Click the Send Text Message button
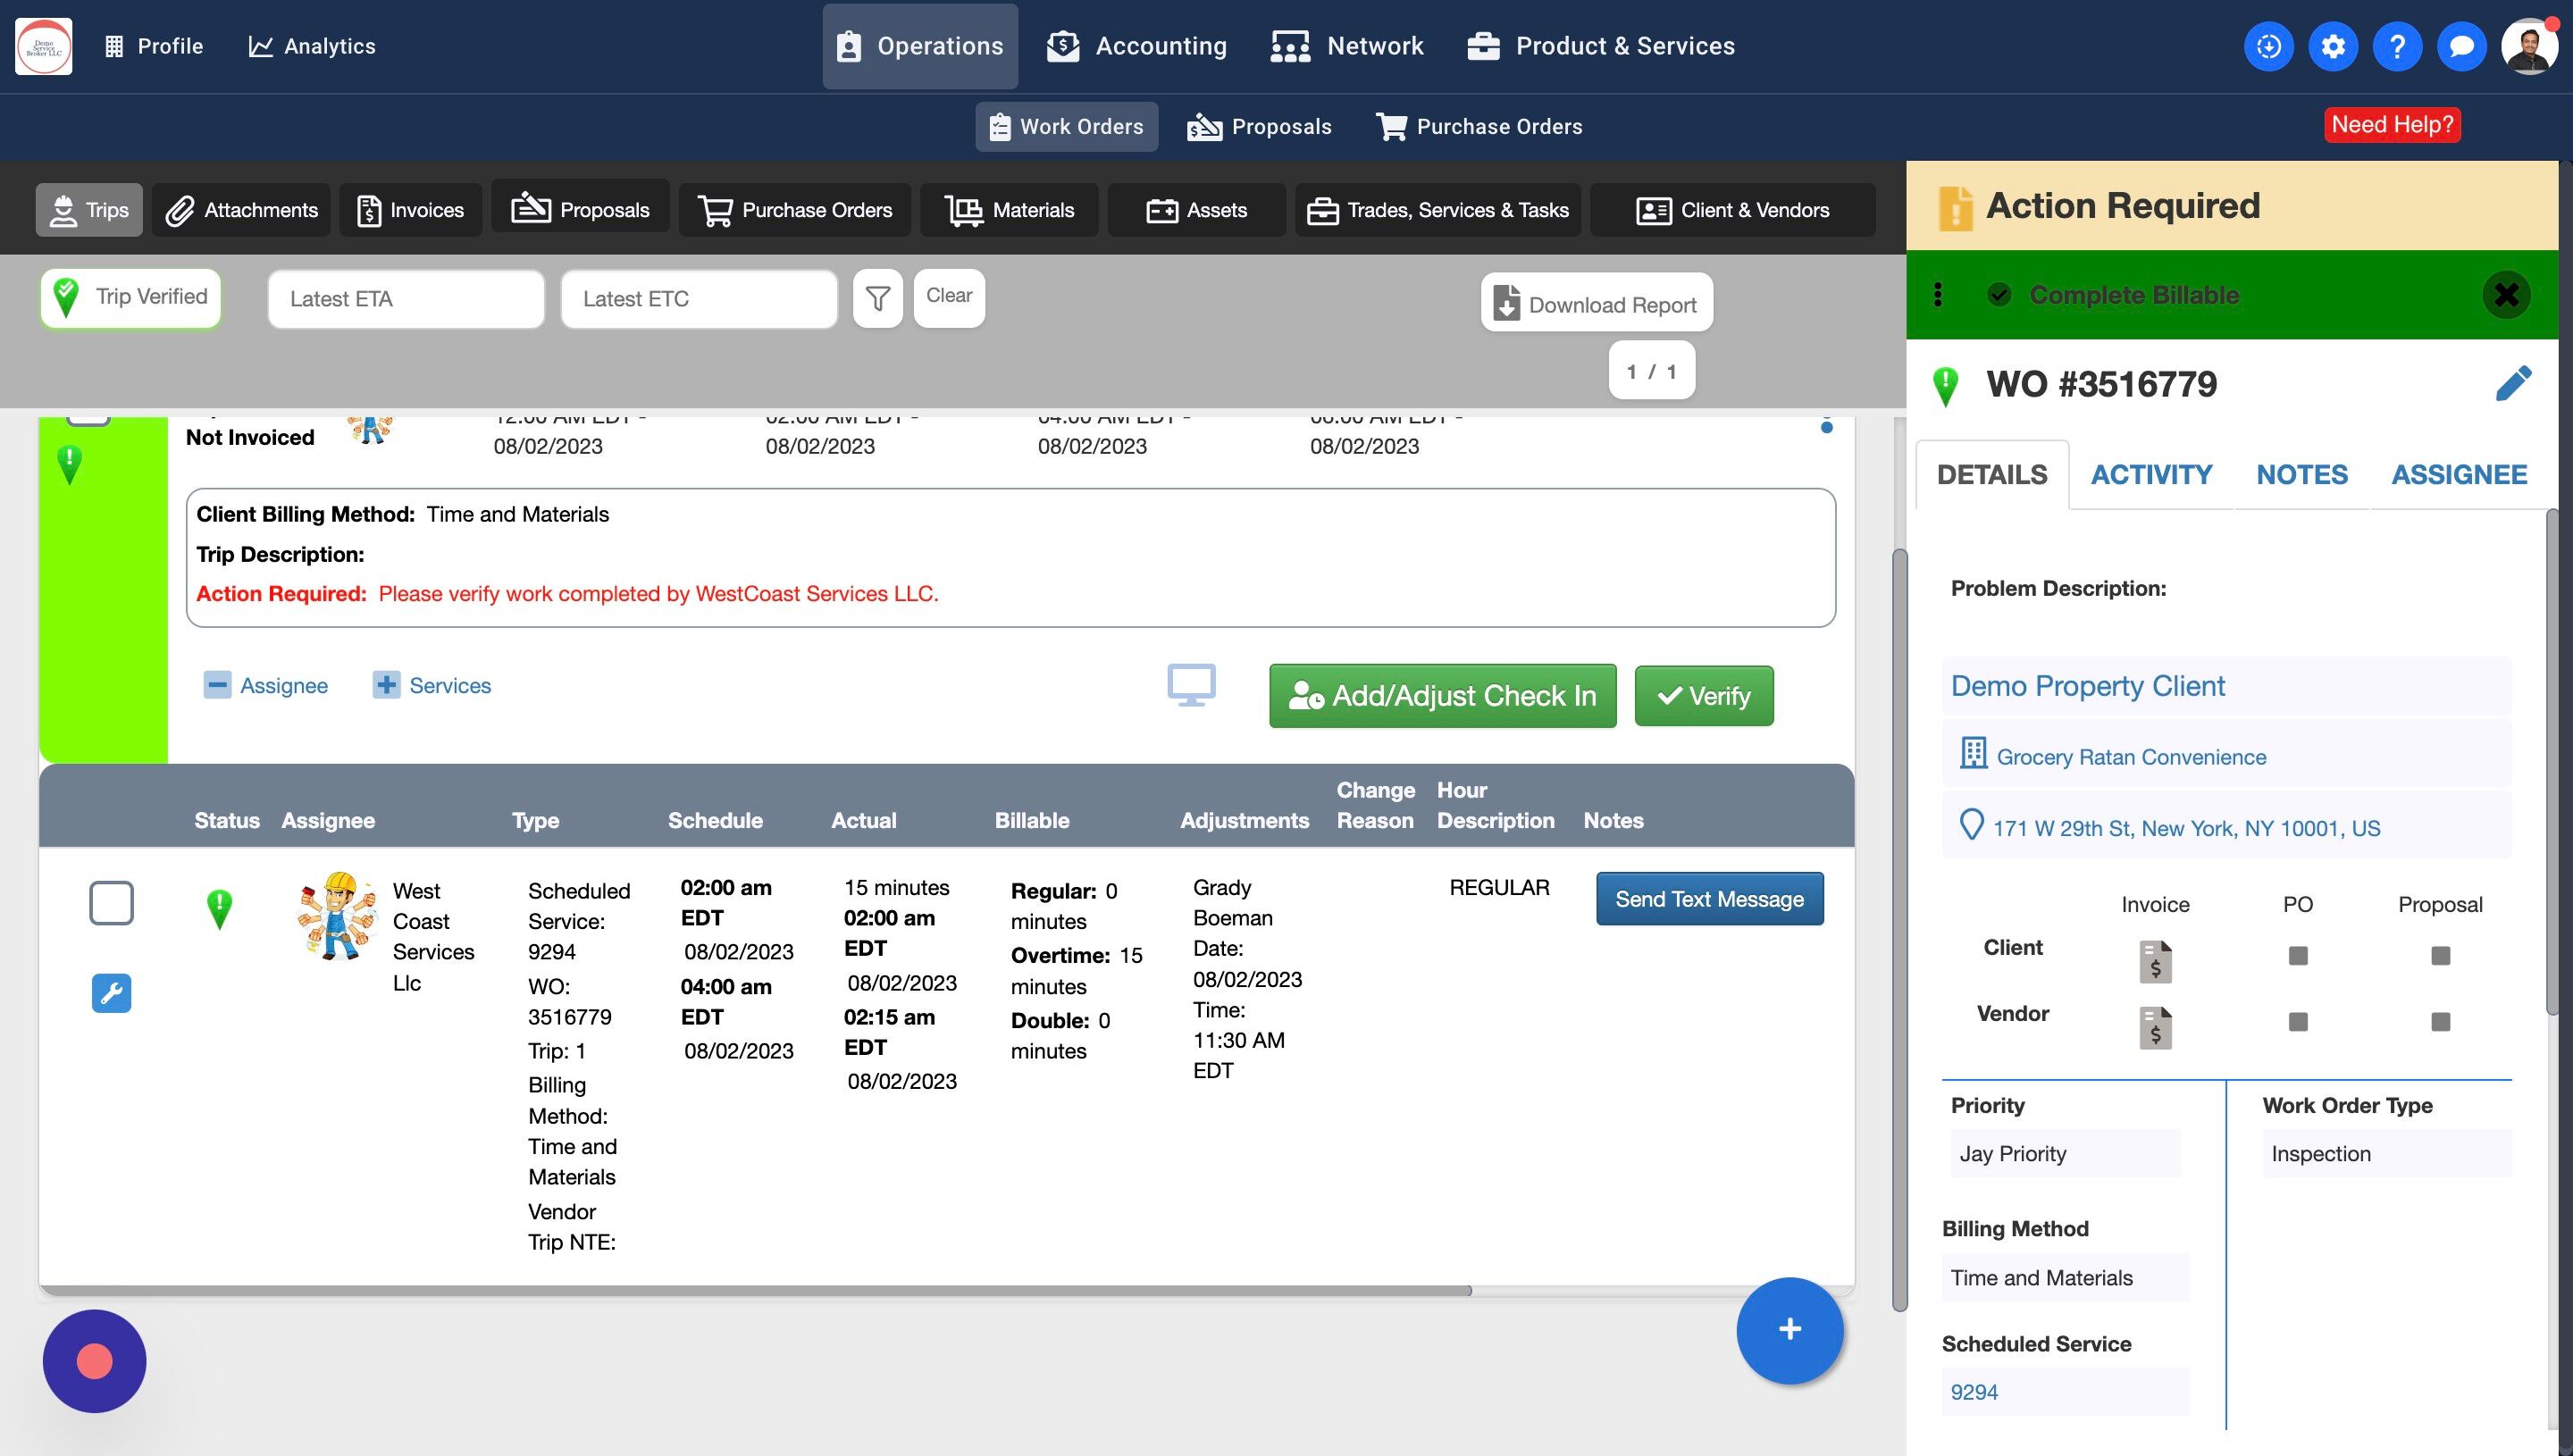Viewport: 2573px width, 1456px height. click(1709, 899)
